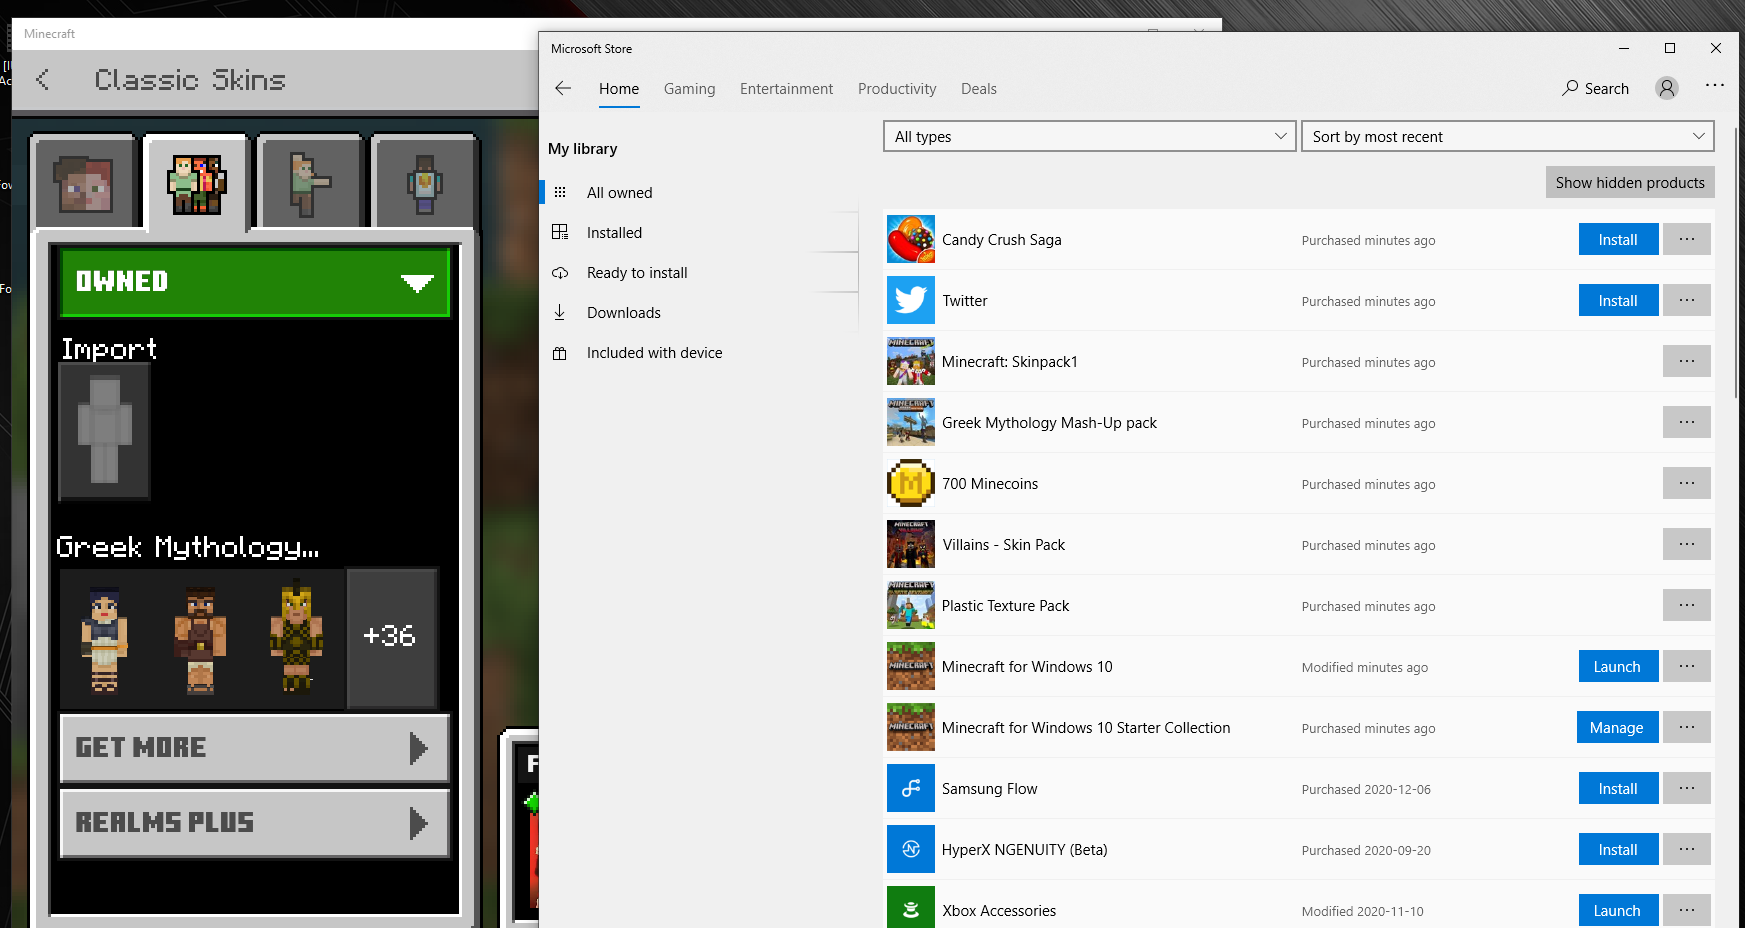Expand the Get More skins section
This screenshot has height=928, width=1745.
click(x=255, y=748)
